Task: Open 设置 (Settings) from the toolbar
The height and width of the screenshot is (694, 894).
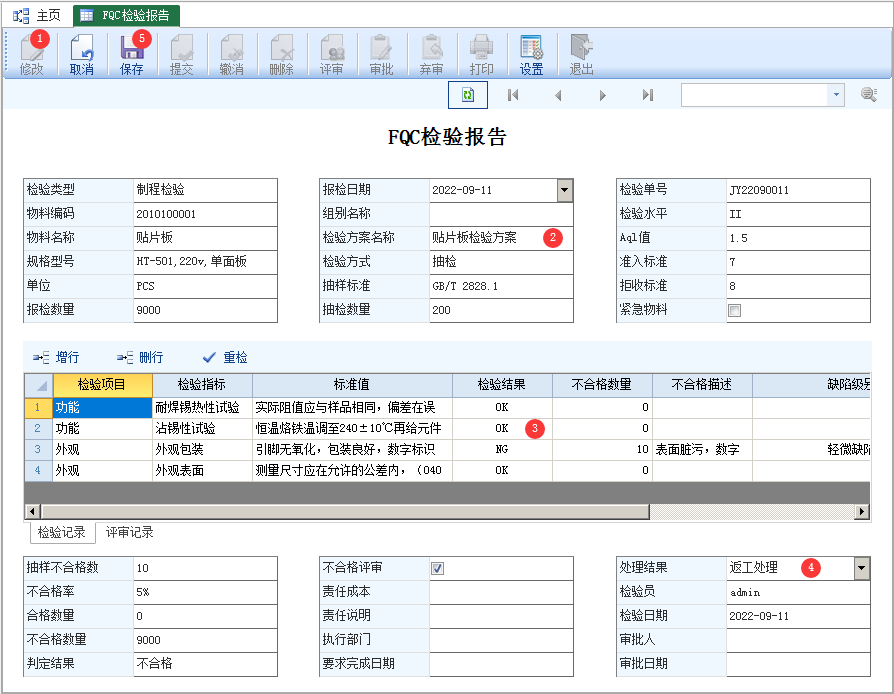Action: 531,53
